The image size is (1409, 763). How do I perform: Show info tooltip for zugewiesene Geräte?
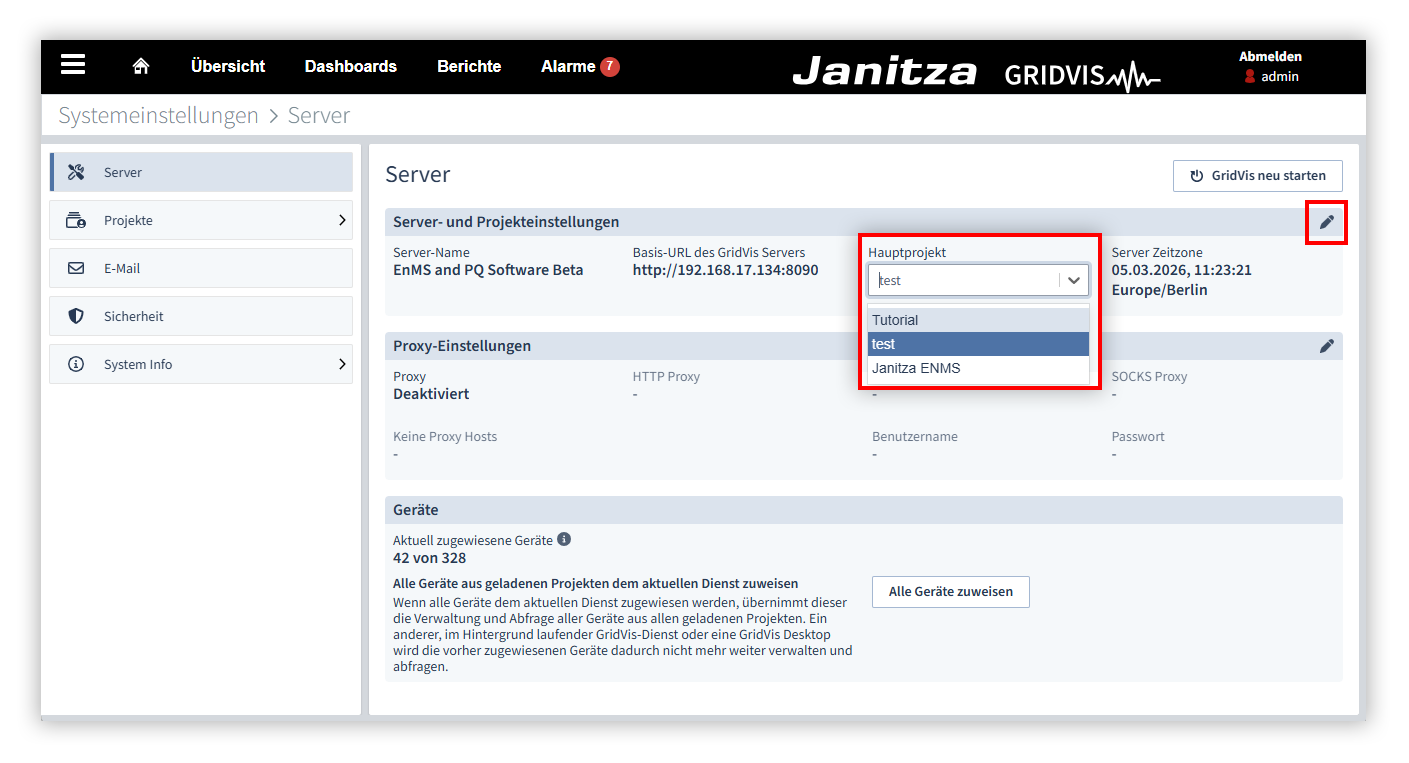tap(564, 539)
